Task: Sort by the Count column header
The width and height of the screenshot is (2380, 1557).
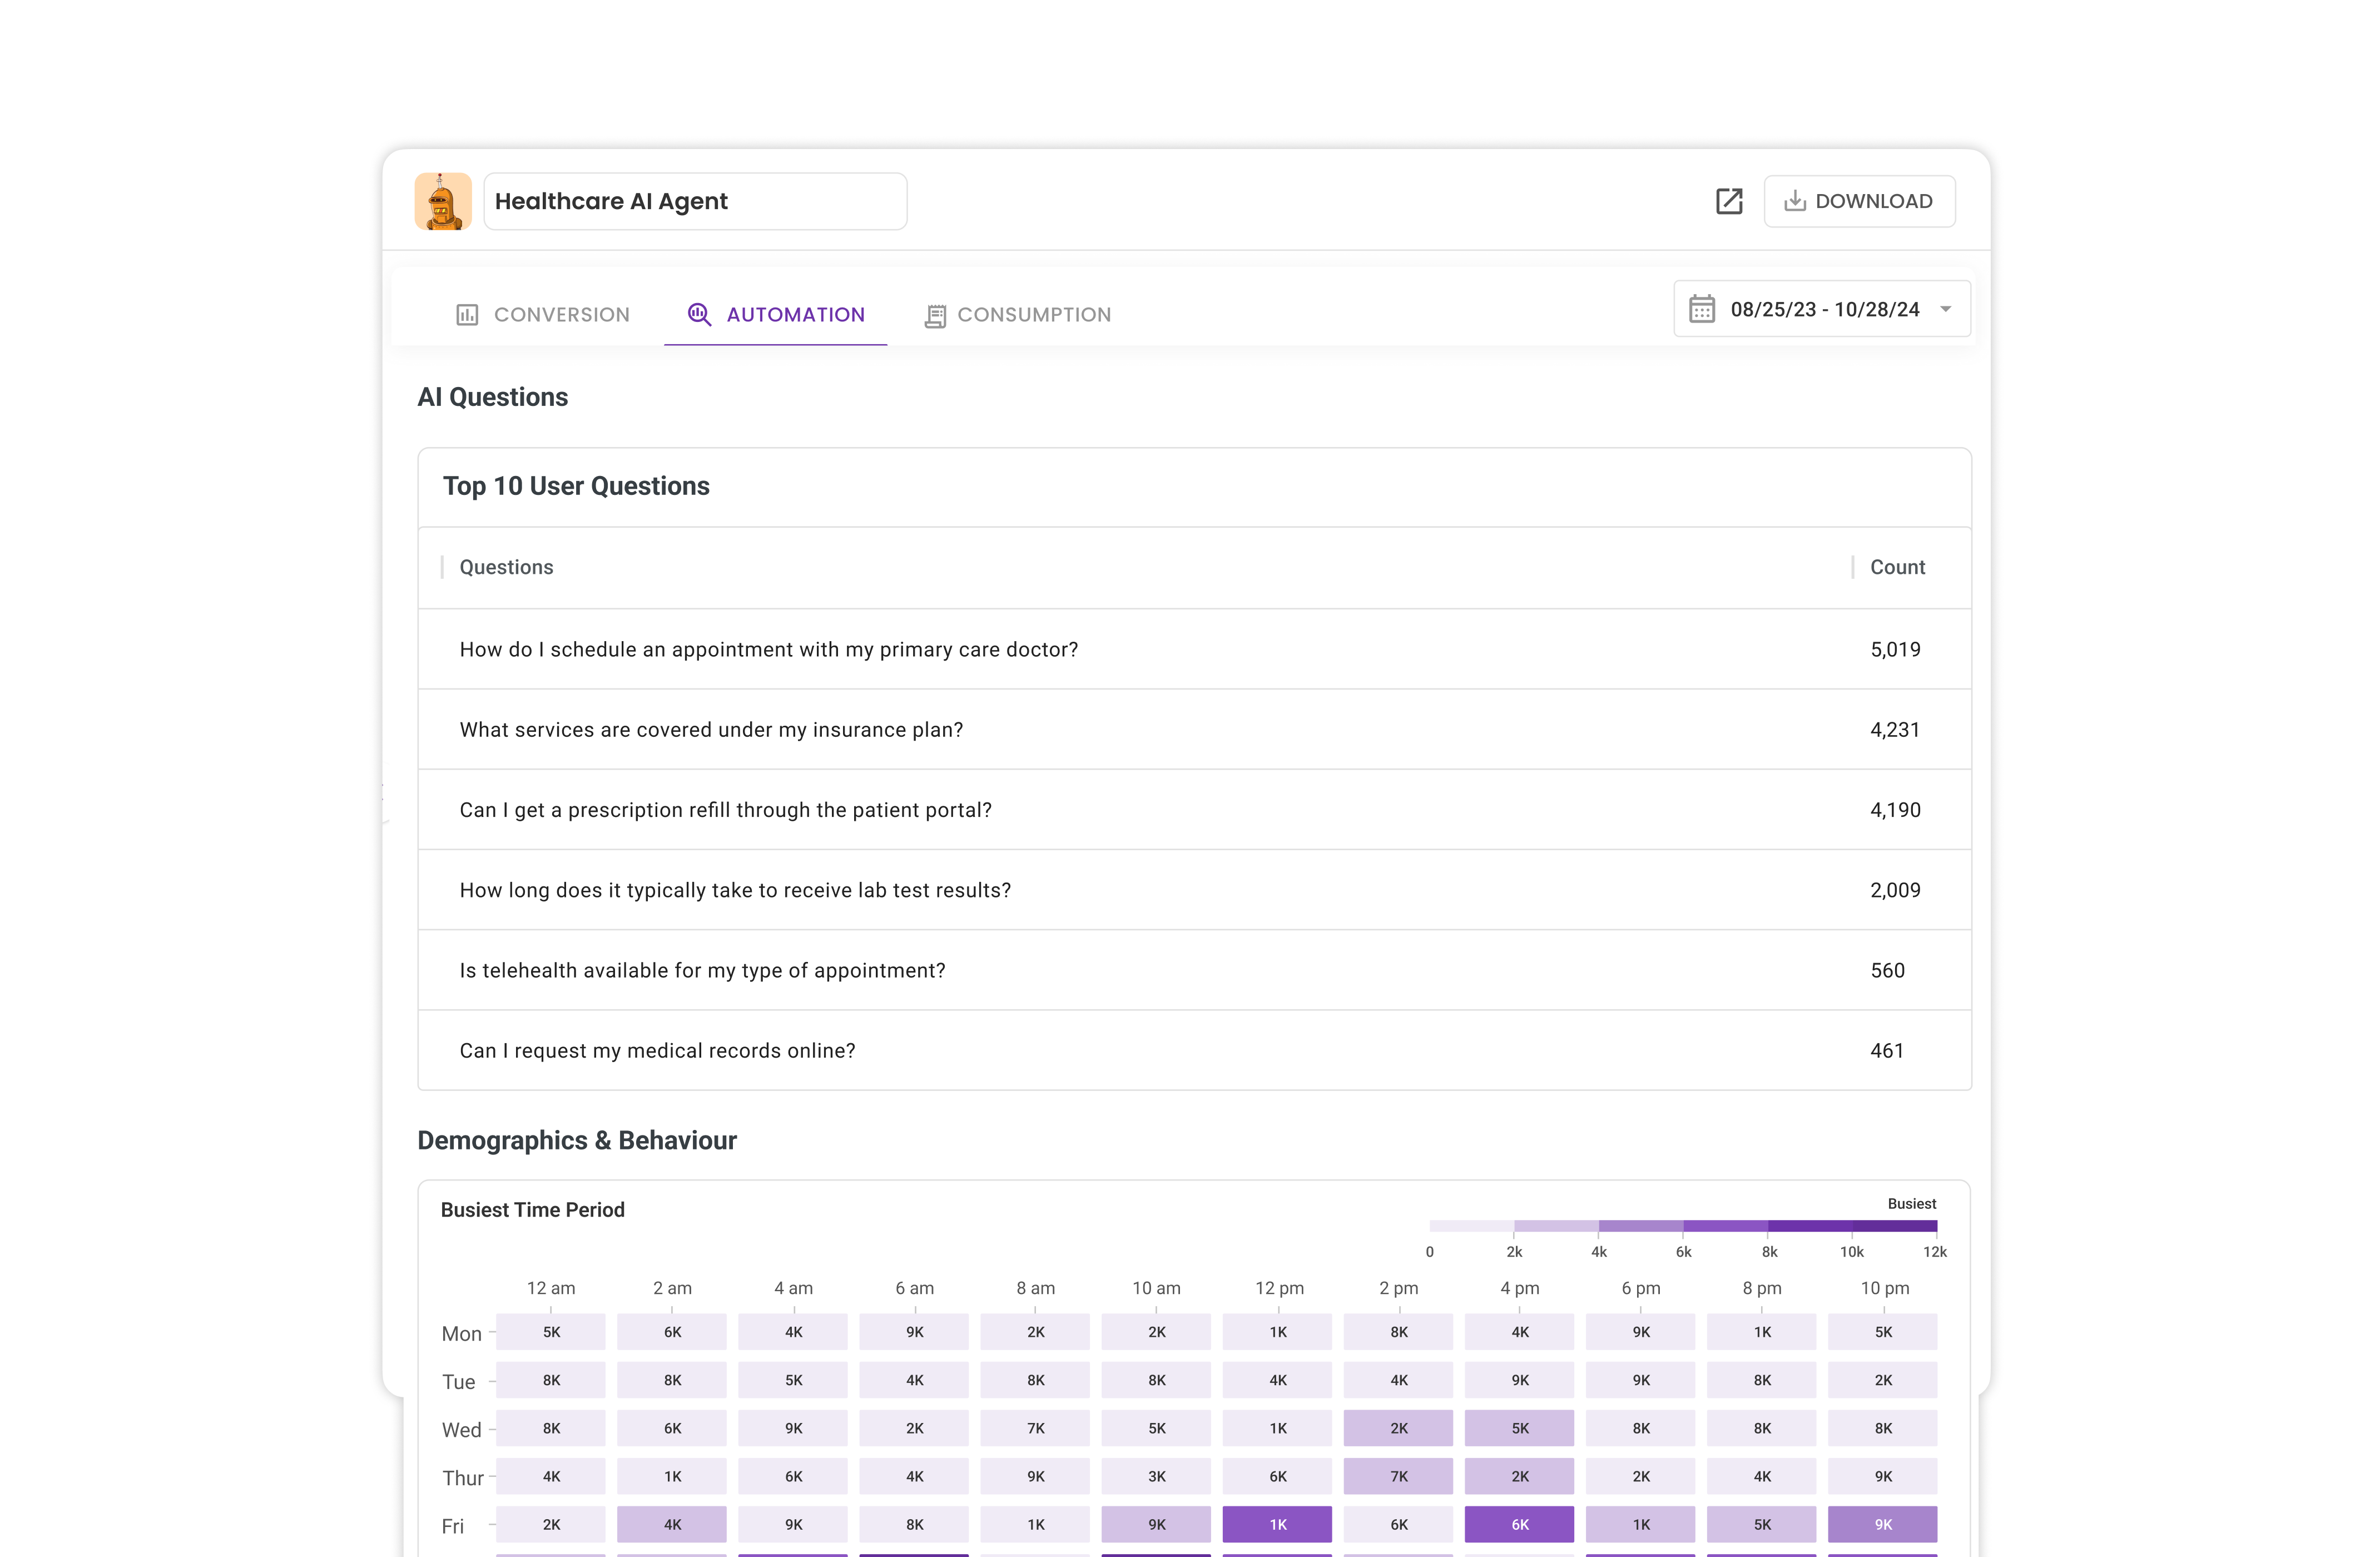Action: (x=1896, y=567)
